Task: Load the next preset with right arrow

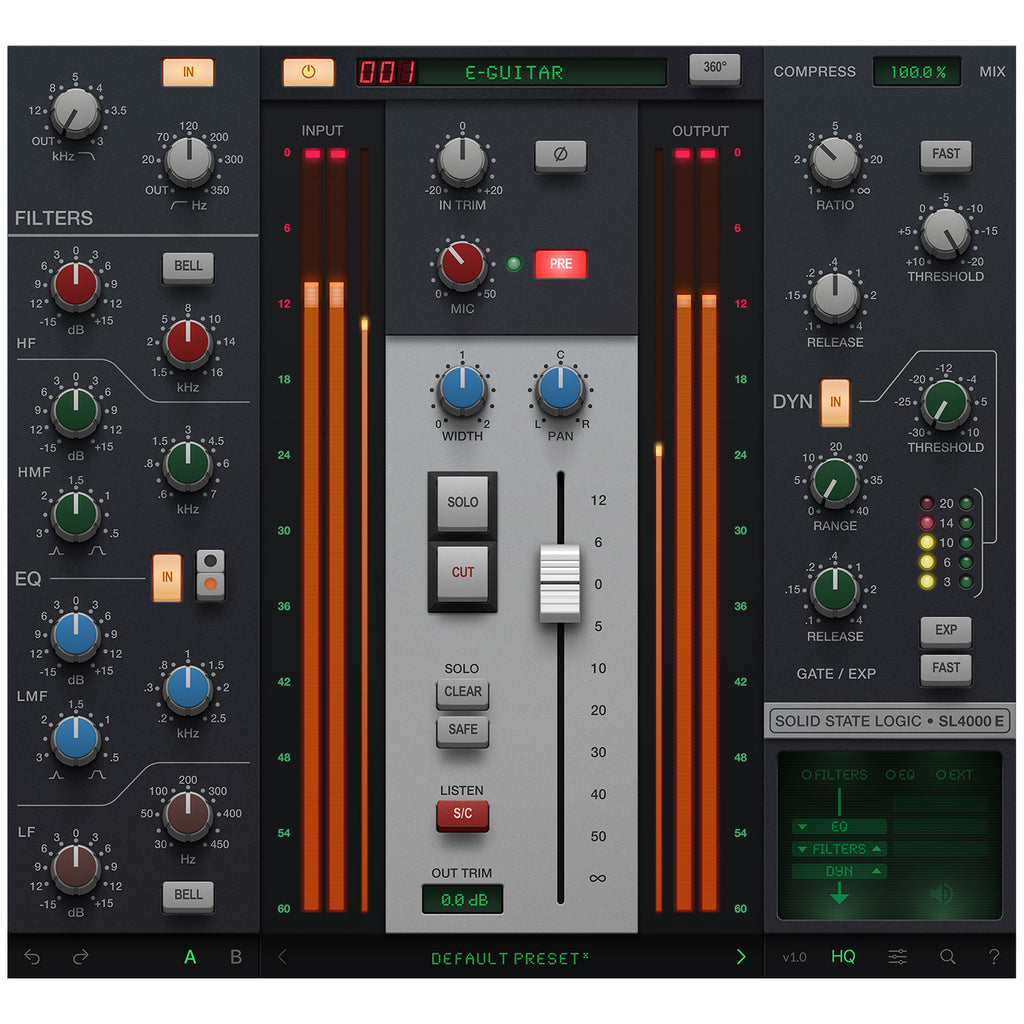Action: click(x=741, y=957)
